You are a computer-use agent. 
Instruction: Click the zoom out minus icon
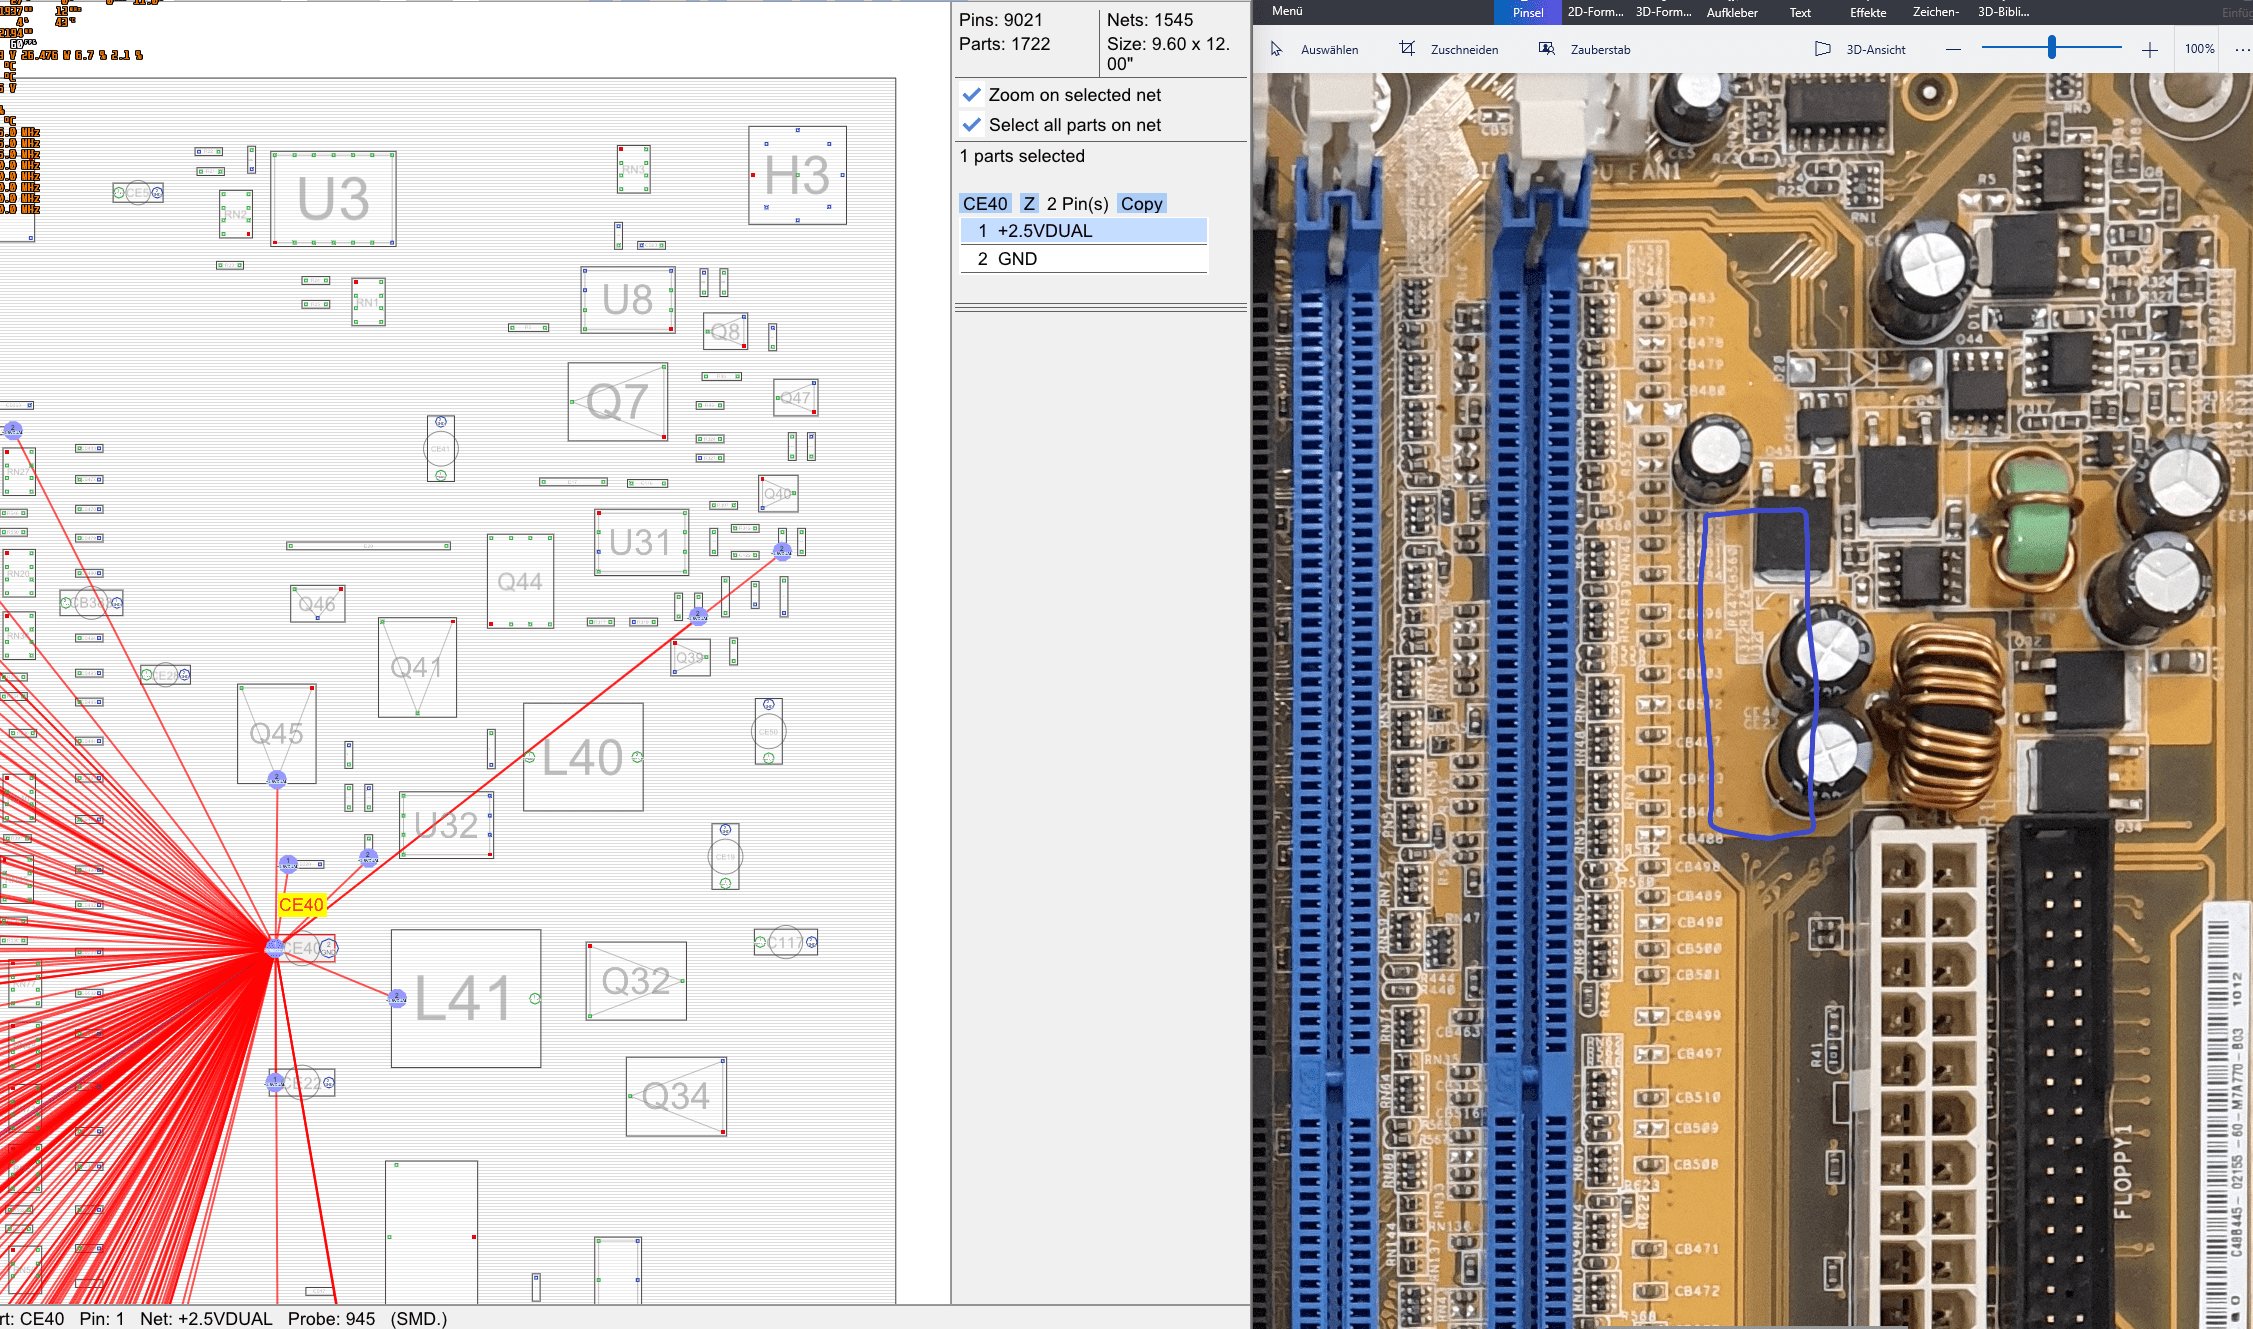click(1953, 49)
